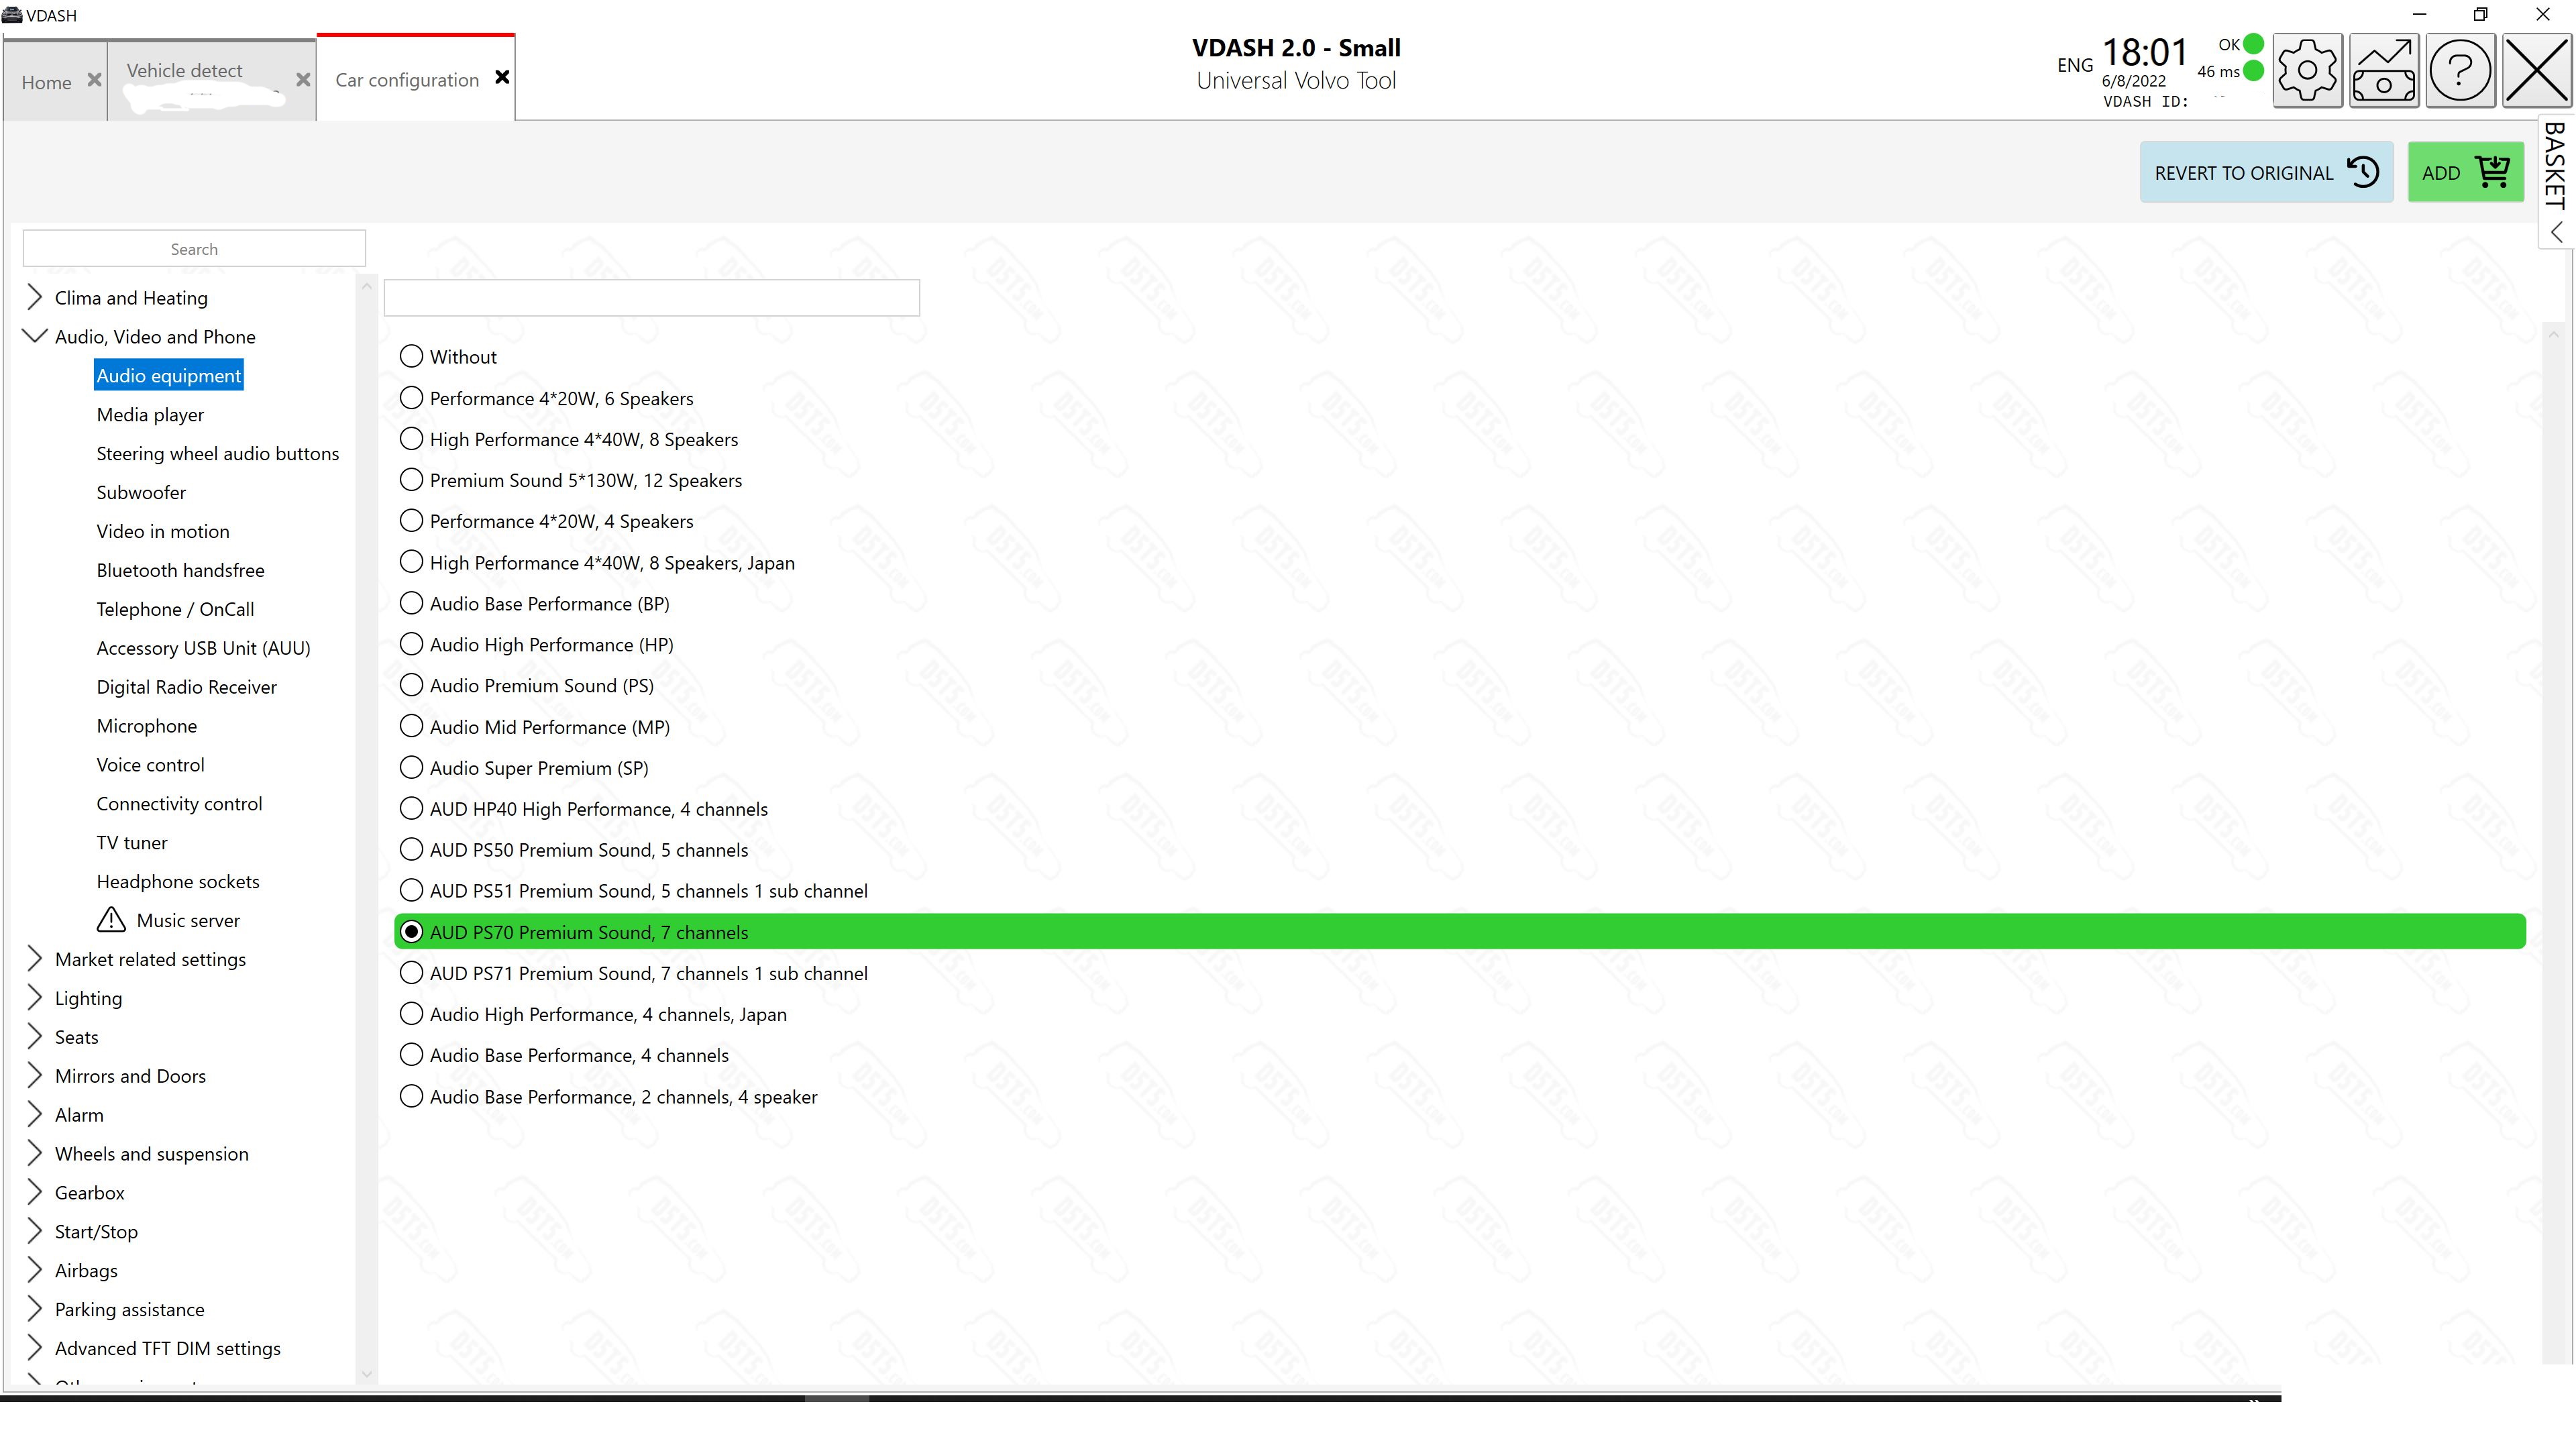The width and height of the screenshot is (2576, 1449).
Task: Collapse Audio, Video and Phone section
Action: click(34, 336)
